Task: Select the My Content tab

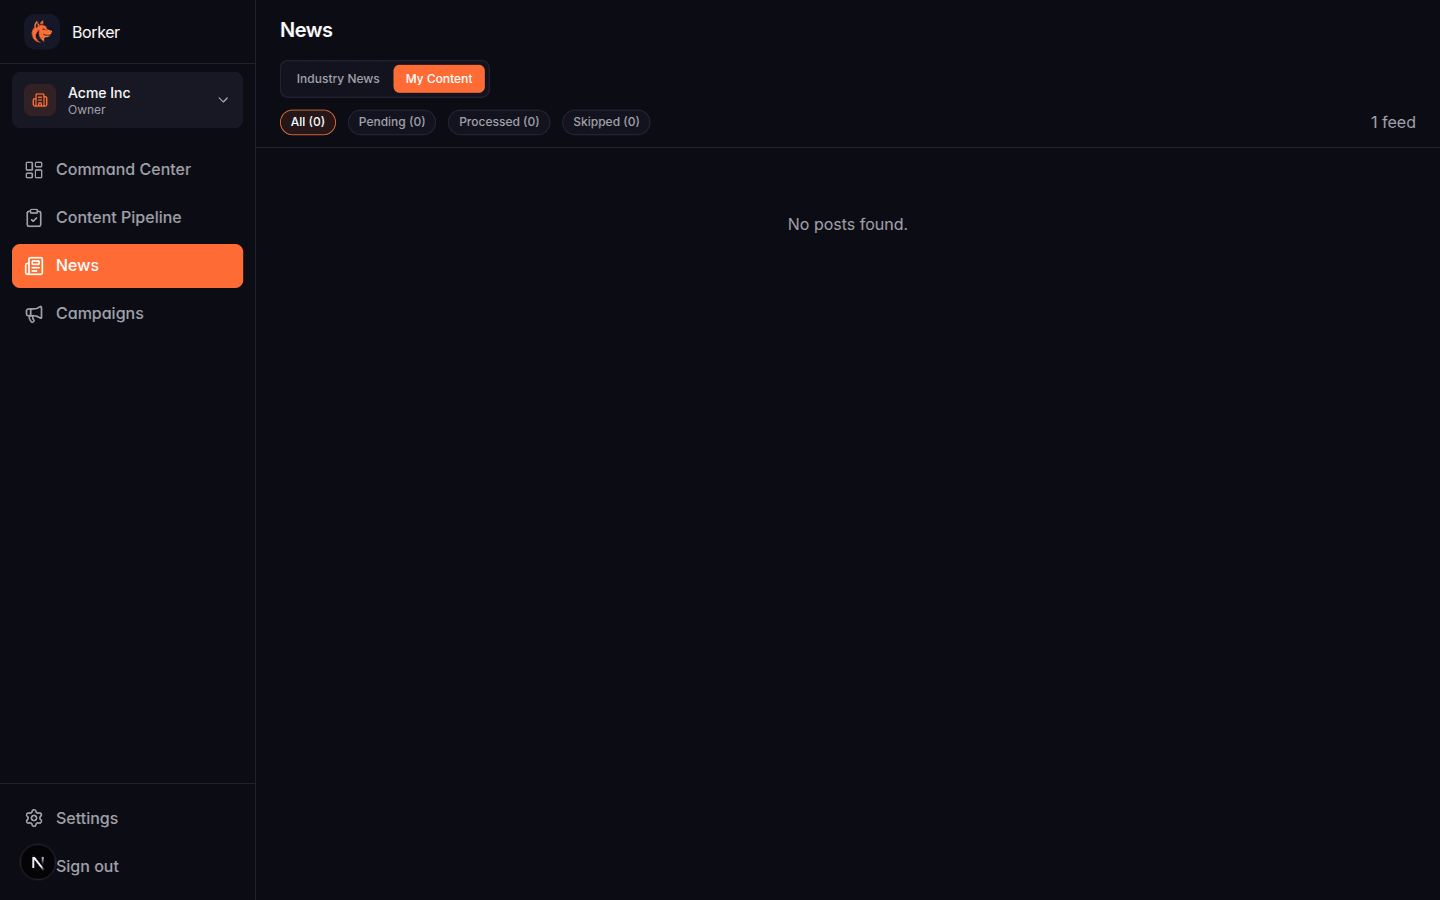Action: click(x=439, y=78)
